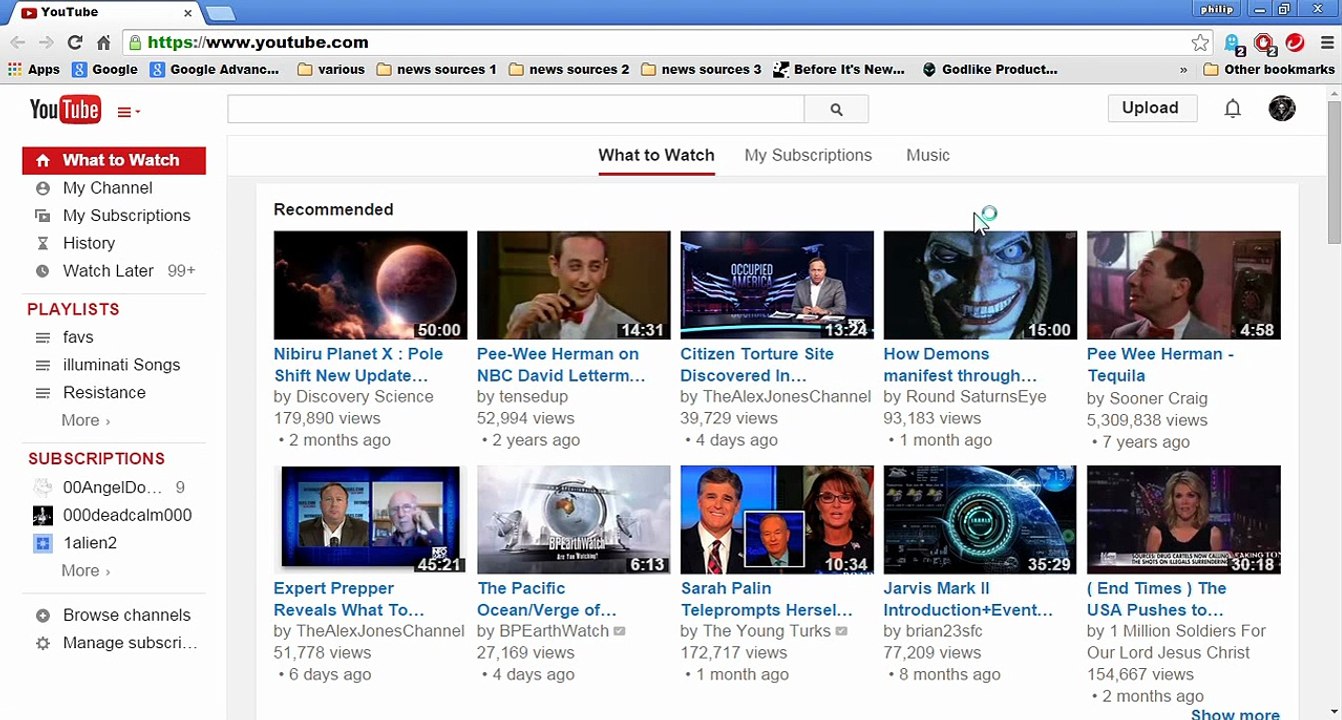Viewport: 1342px width, 720px height.
Task: Expand the bookmarks overflow chevron
Action: tap(1184, 69)
